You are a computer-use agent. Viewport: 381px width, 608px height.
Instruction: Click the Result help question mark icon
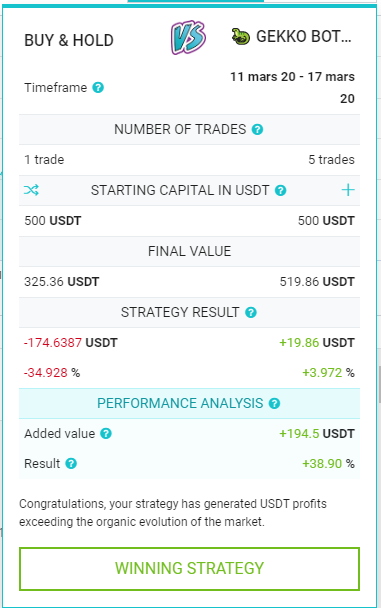71,463
